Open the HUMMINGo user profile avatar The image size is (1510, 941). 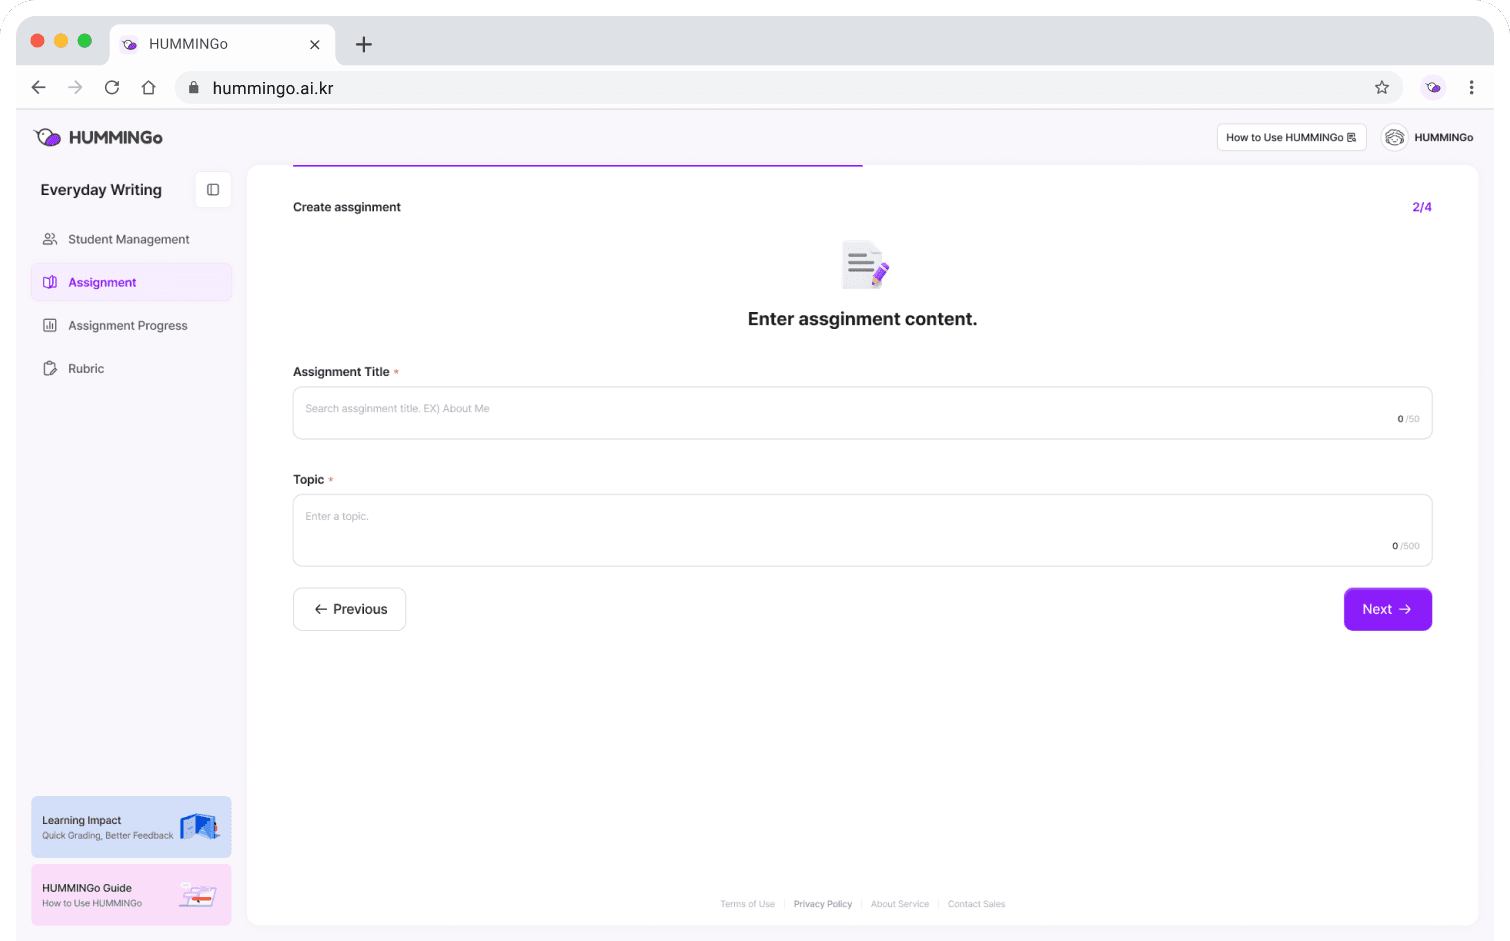click(1394, 137)
